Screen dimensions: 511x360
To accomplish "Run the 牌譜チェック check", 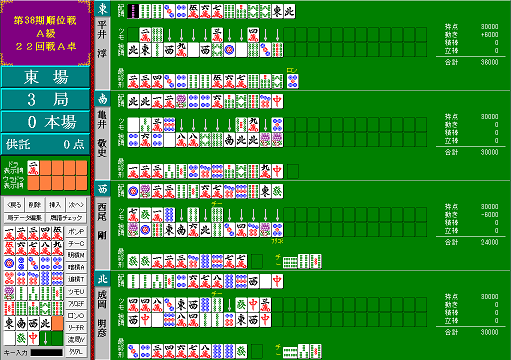I will [x=66, y=218].
